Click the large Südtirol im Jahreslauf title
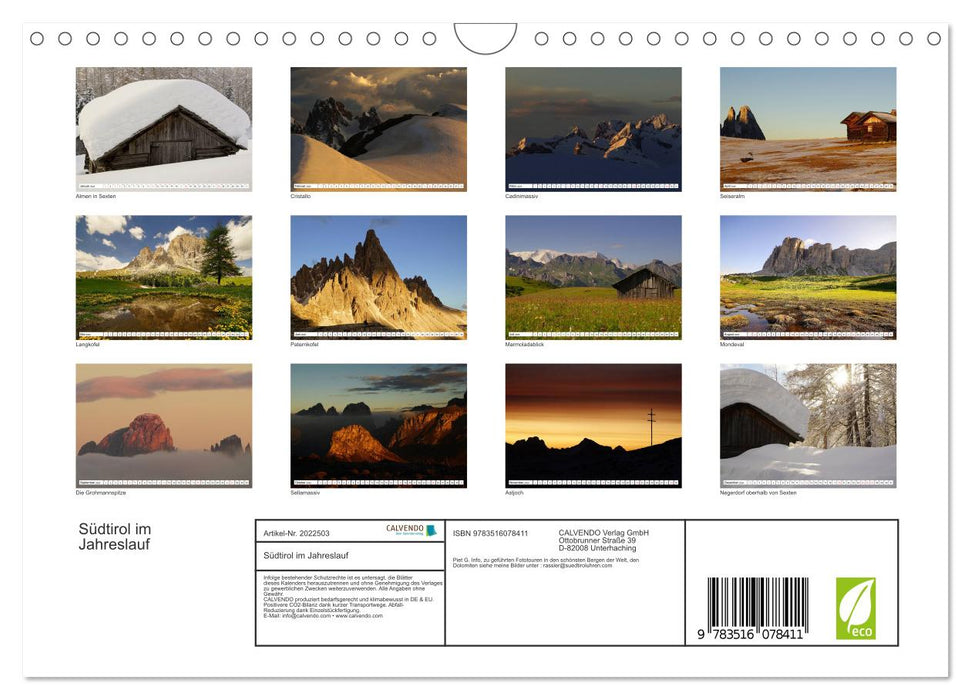Image resolution: width=971 pixels, height=700 pixels. click(x=115, y=537)
